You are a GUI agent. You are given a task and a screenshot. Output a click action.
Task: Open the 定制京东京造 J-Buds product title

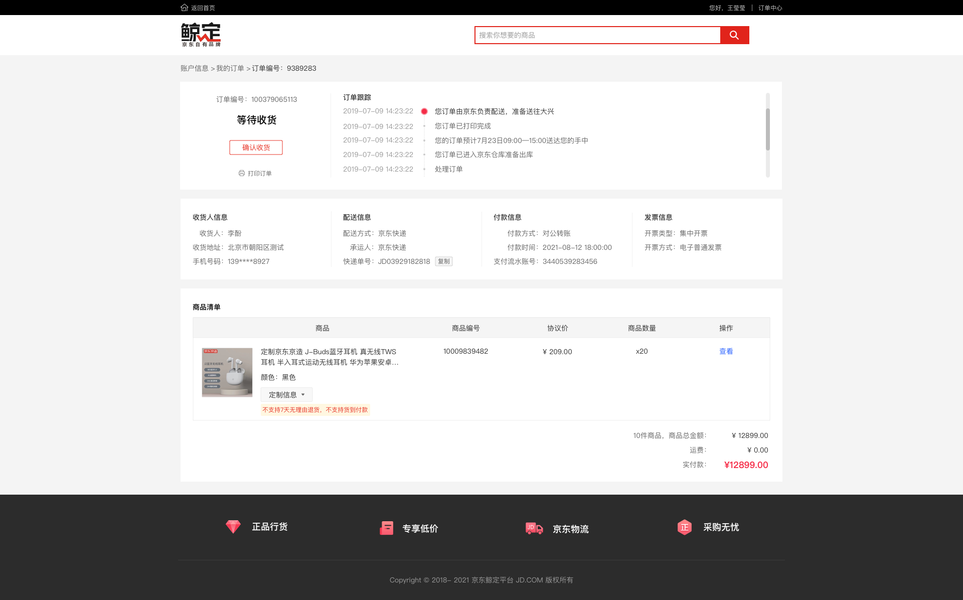click(329, 357)
